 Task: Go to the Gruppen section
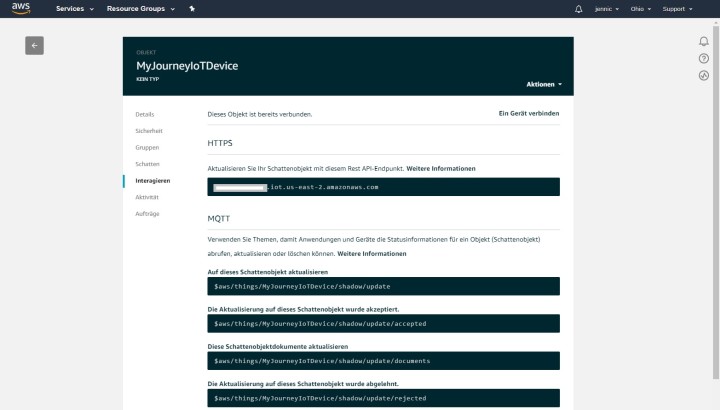147,147
